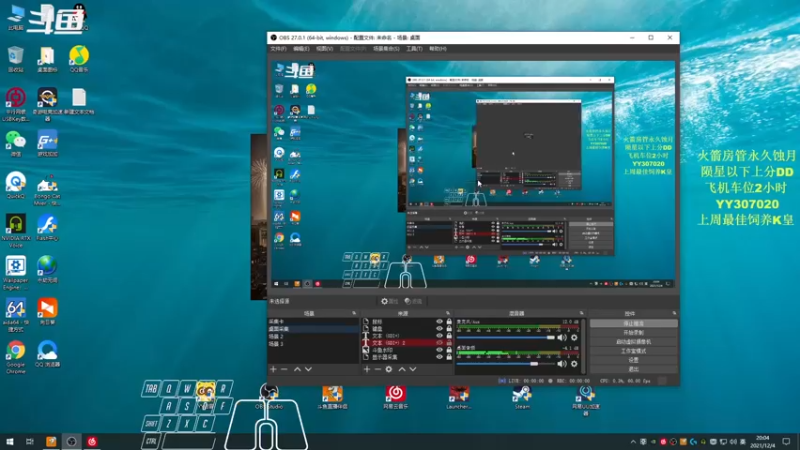Mute the 桌面音频 mixer channel
This screenshot has width=800, height=450.
[562, 364]
